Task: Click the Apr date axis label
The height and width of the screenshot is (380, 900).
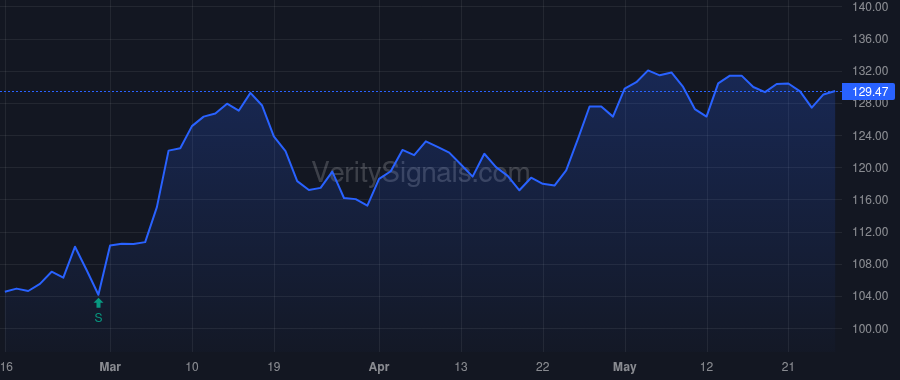Action: coord(379,367)
